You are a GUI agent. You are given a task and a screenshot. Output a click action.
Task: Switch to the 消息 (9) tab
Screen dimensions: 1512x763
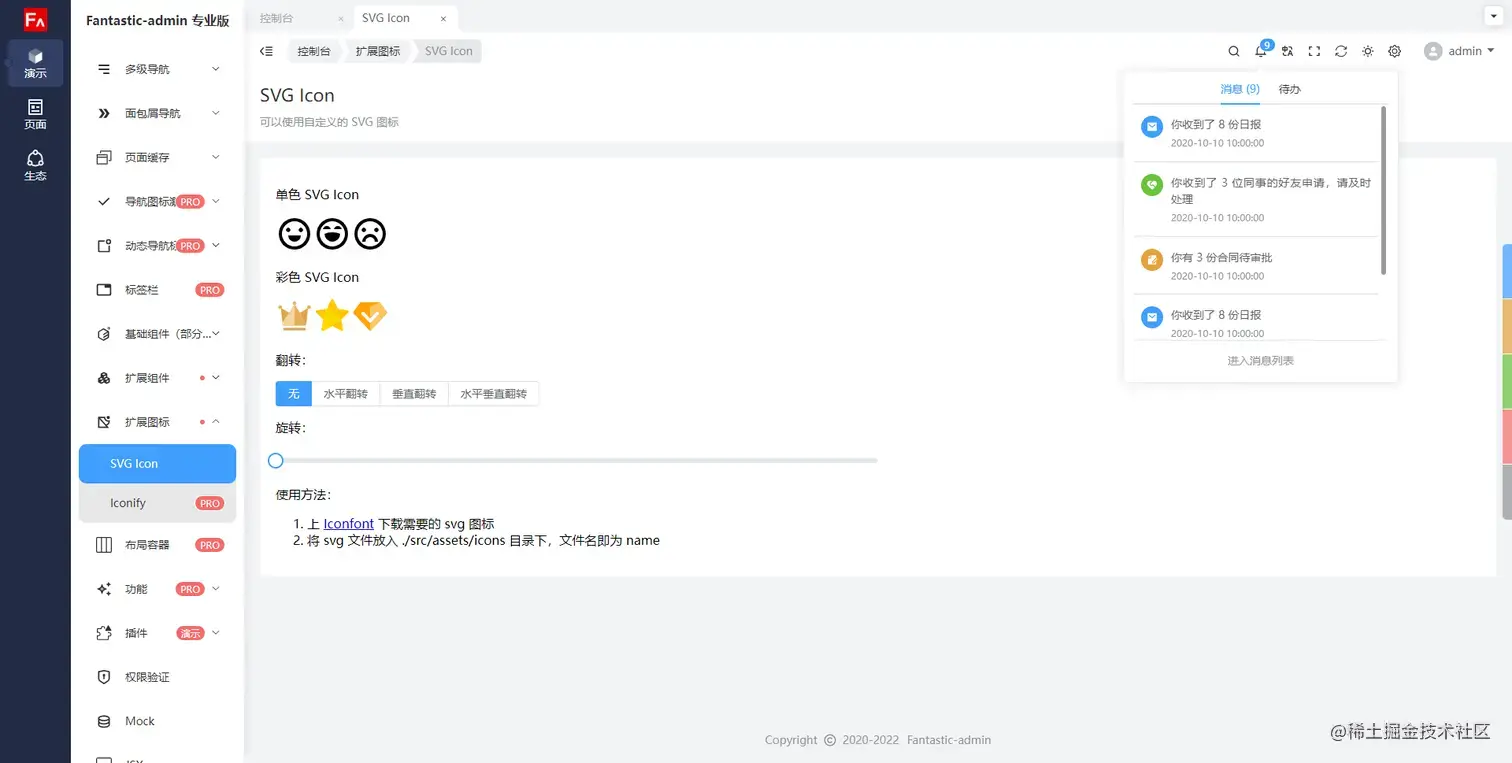click(1240, 89)
